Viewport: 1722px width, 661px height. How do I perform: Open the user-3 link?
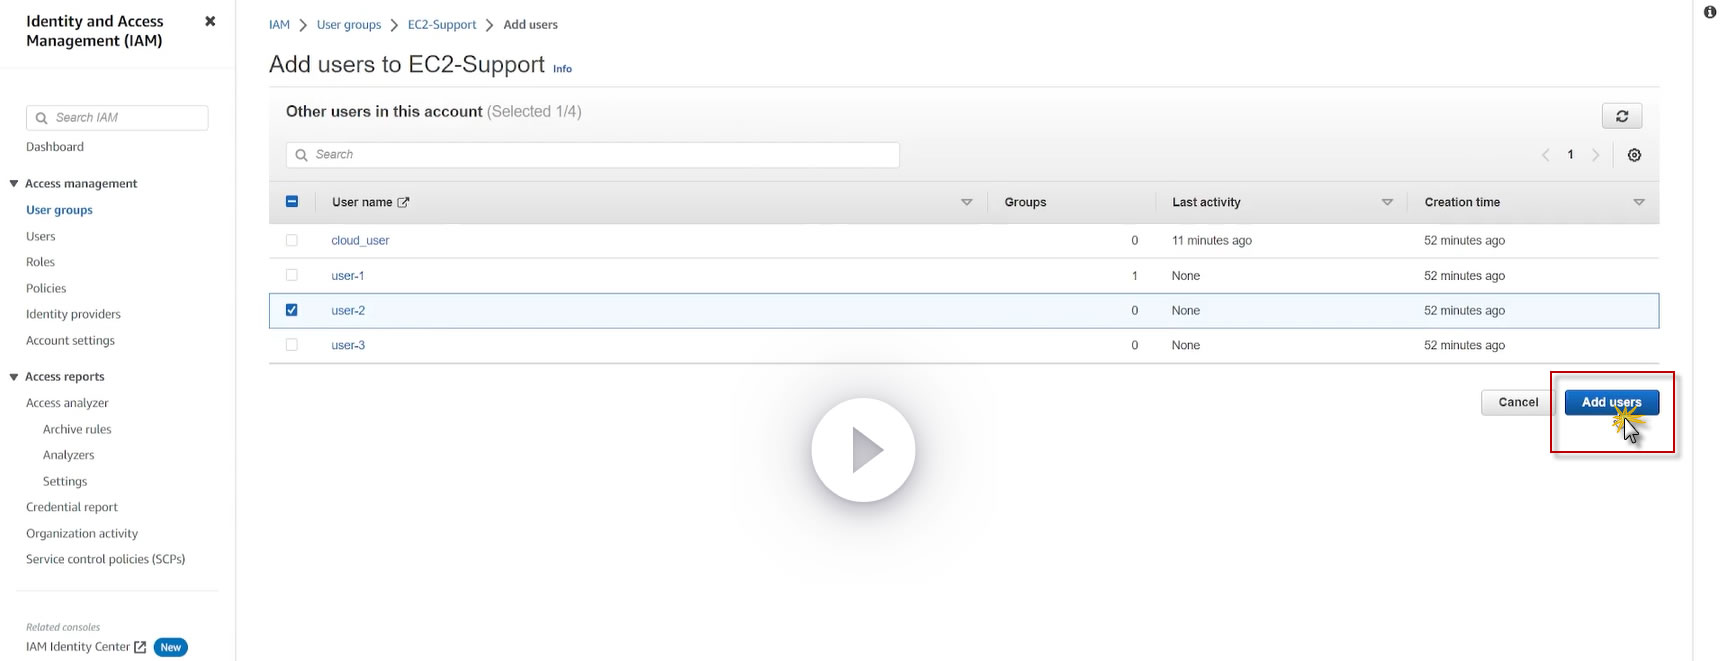[348, 345]
